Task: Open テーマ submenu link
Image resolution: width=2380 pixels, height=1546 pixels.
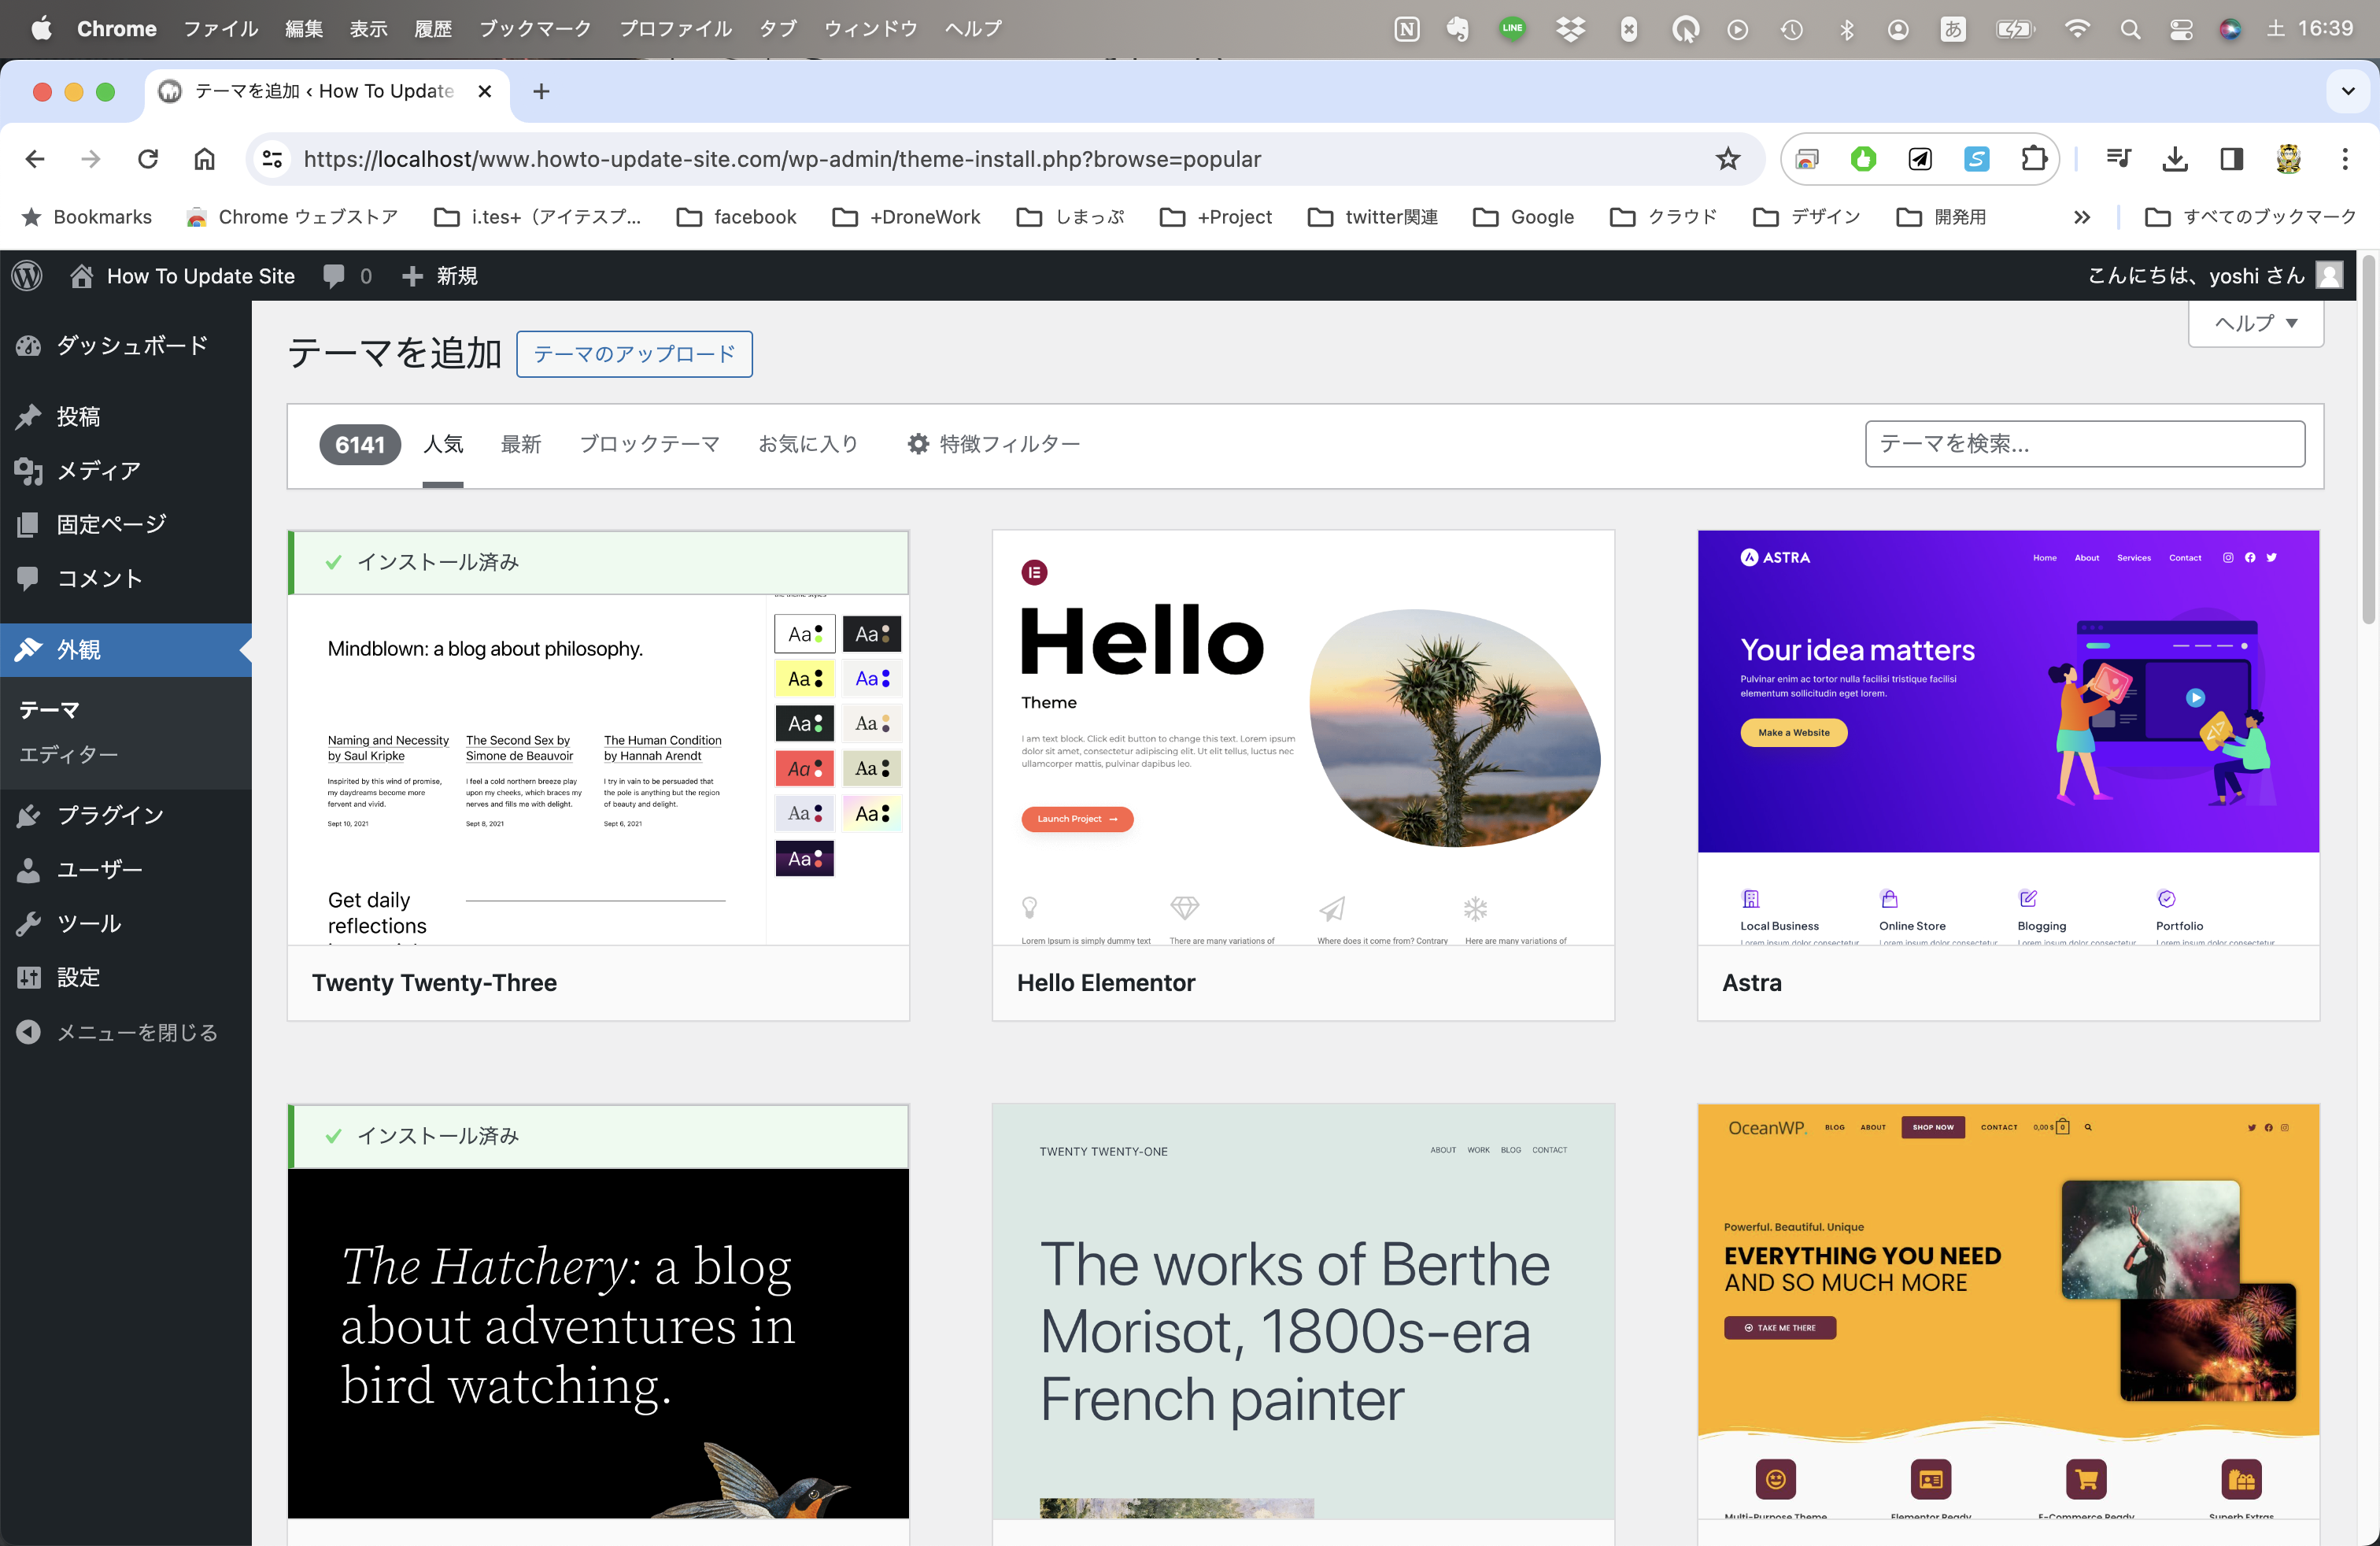Action: tap(49, 710)
